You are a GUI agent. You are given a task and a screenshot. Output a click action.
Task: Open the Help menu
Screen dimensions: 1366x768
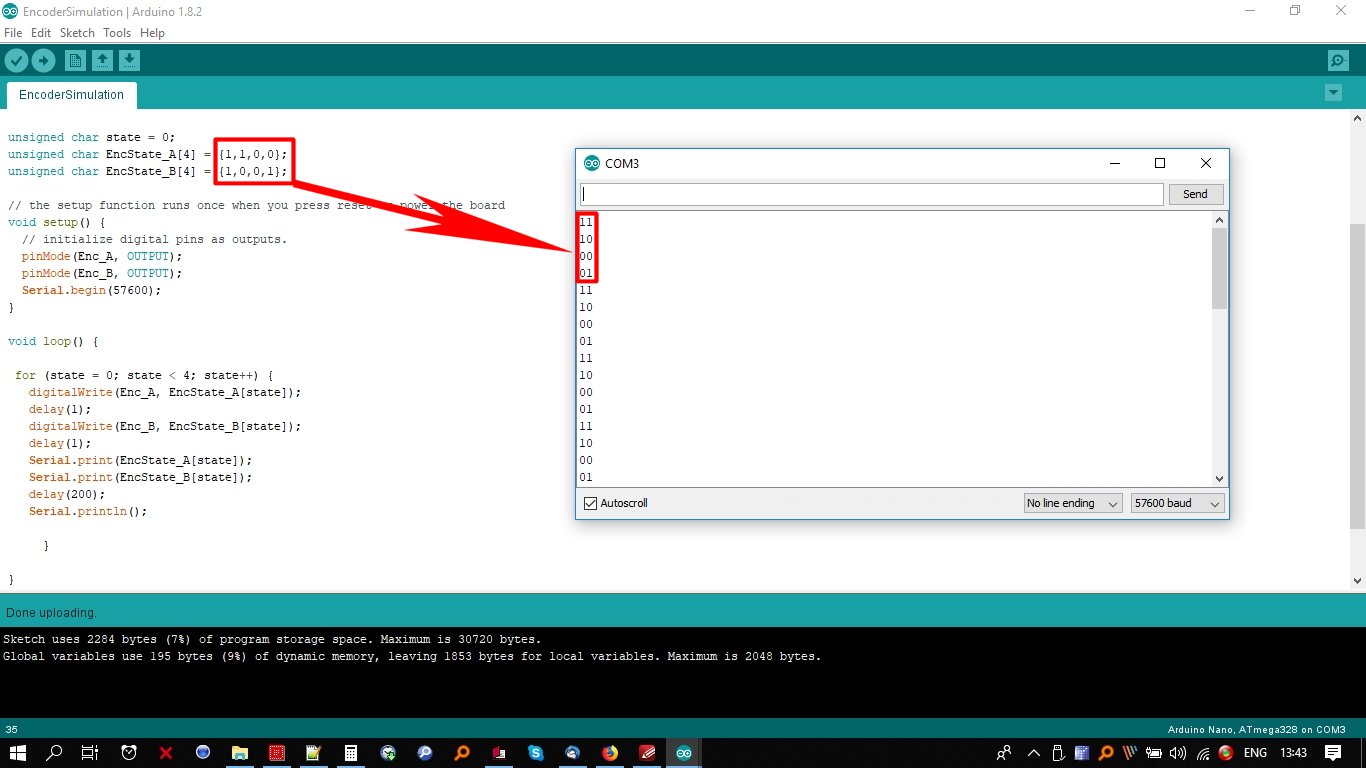[x=152, y=33]
